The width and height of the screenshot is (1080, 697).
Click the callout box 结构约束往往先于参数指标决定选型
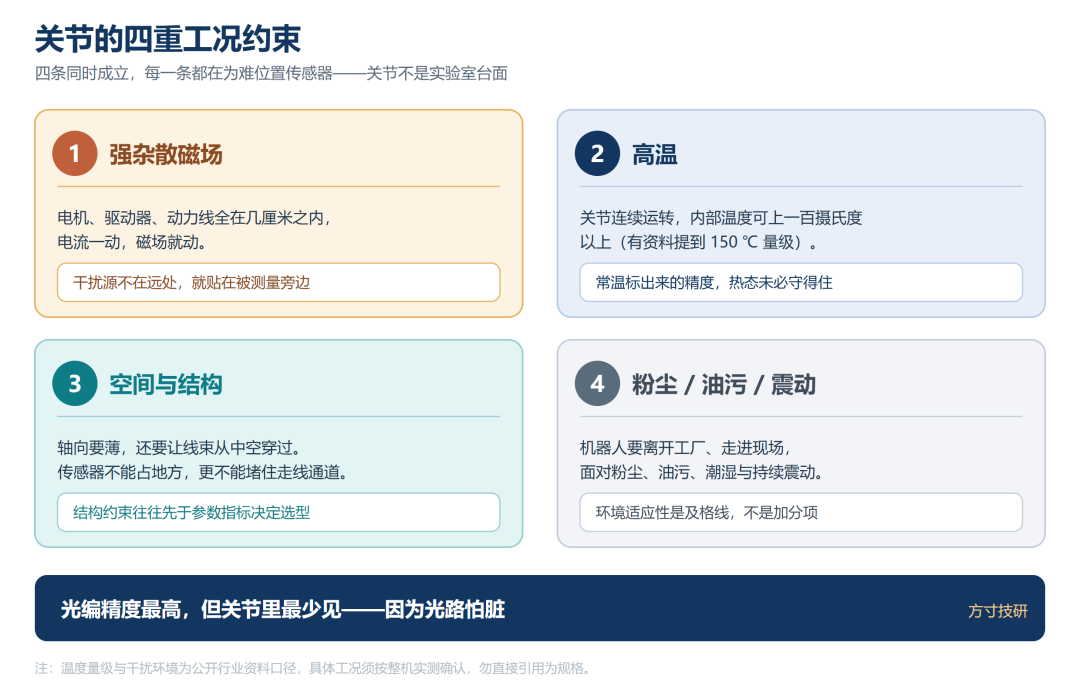click(278, 512)
